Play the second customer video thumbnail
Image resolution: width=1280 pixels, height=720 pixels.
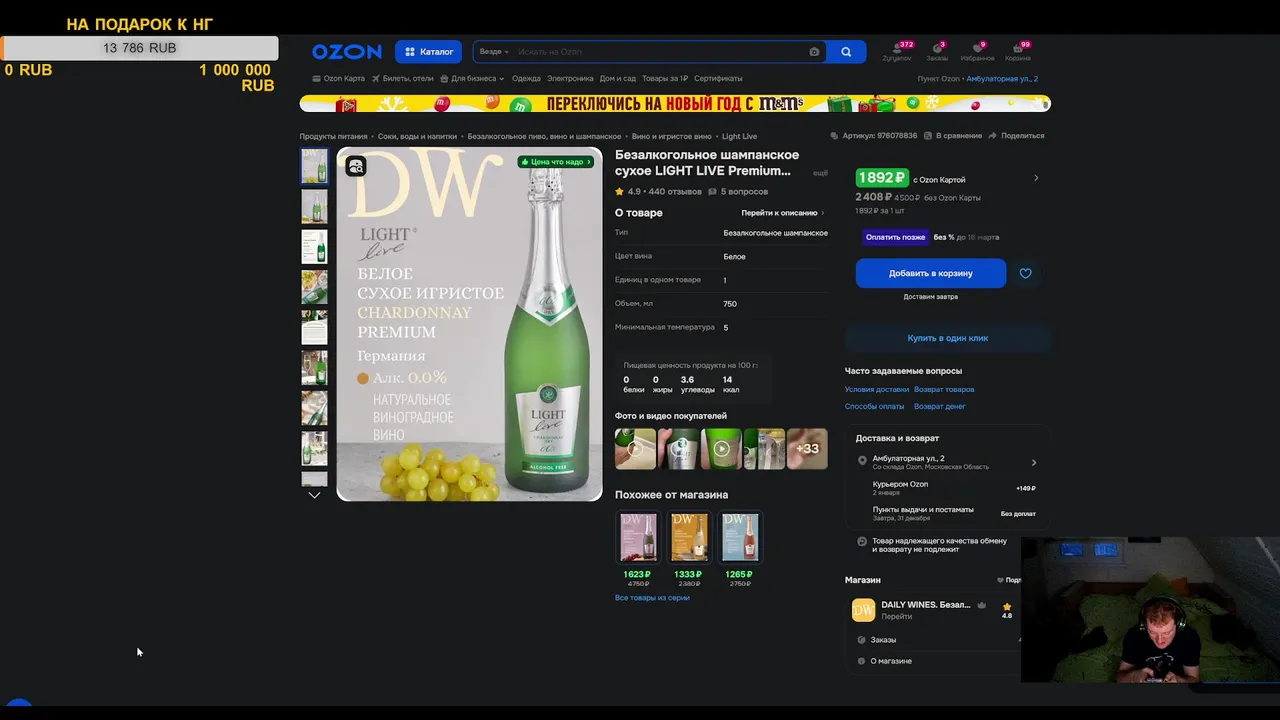coord(679,449)
